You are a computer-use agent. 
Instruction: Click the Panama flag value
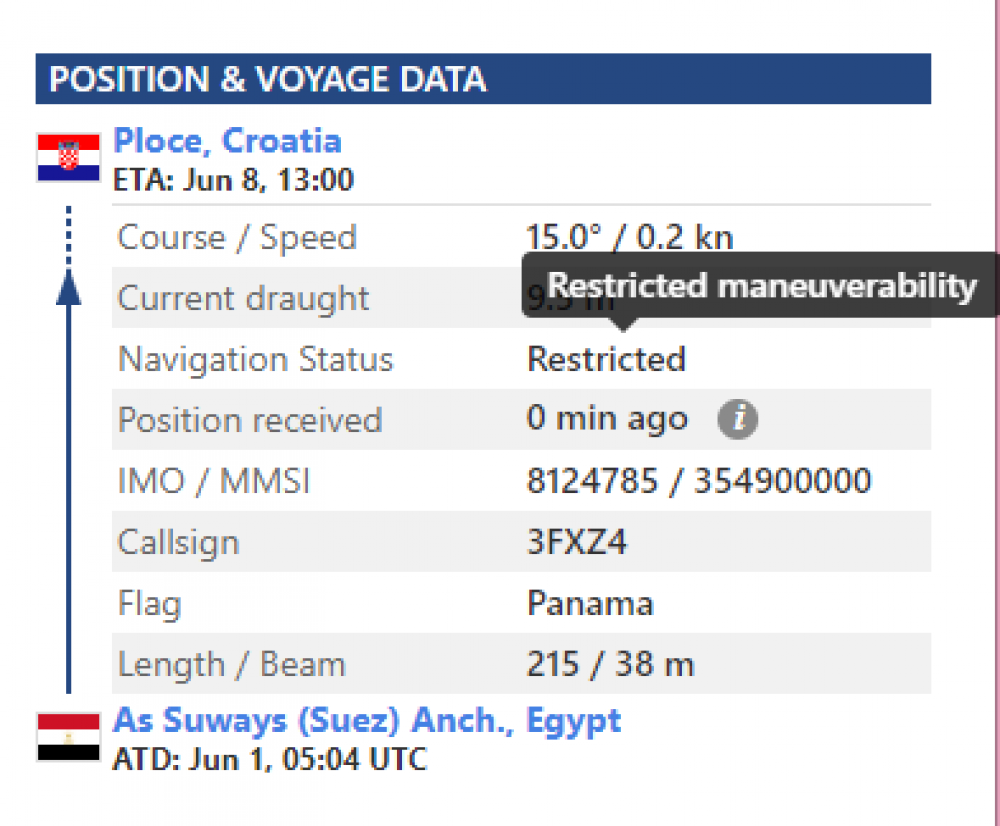[x=590, y=603]
